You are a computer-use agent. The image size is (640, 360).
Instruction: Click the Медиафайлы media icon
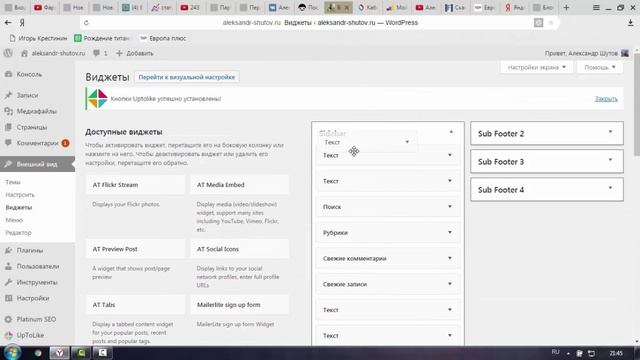tap(8, 111)
